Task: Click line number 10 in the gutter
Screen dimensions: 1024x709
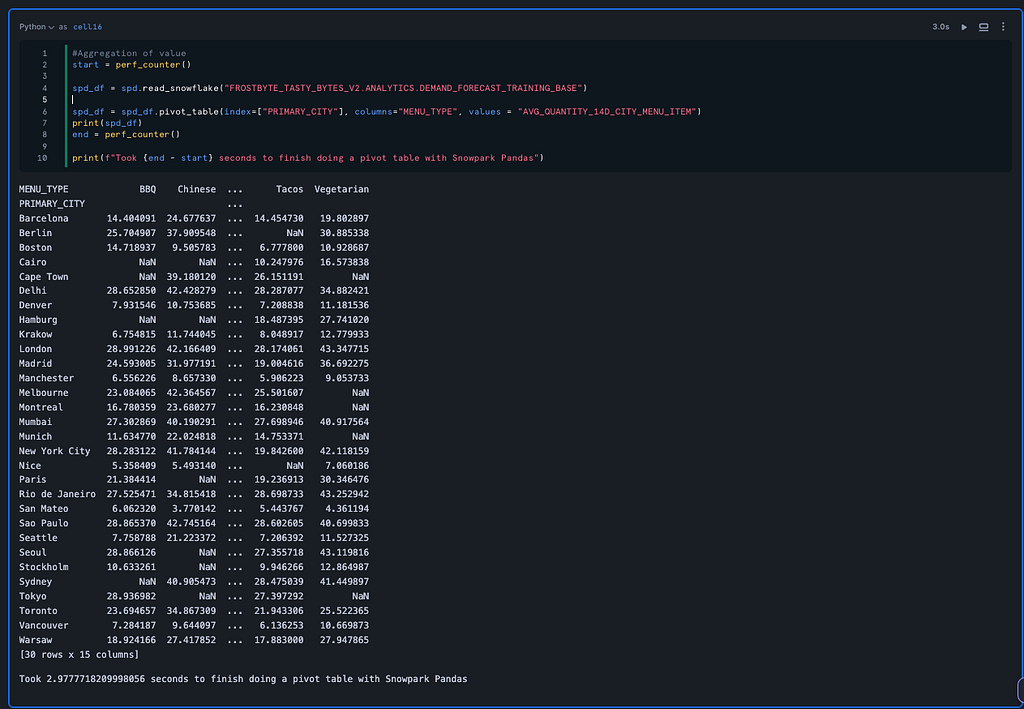Action: pos(42,158)
